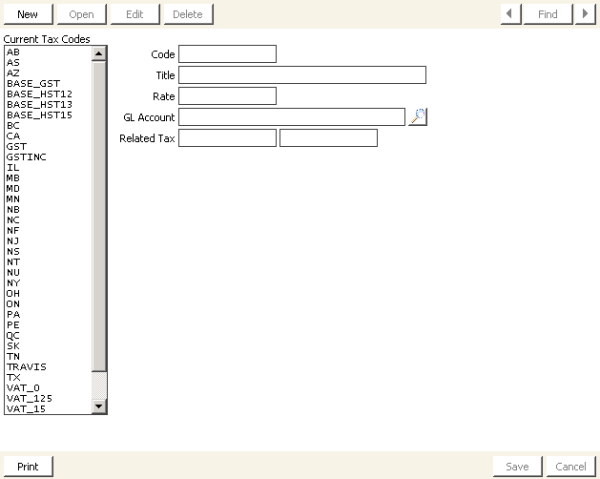
Task: Click the Find button
Action: [548, 14]
